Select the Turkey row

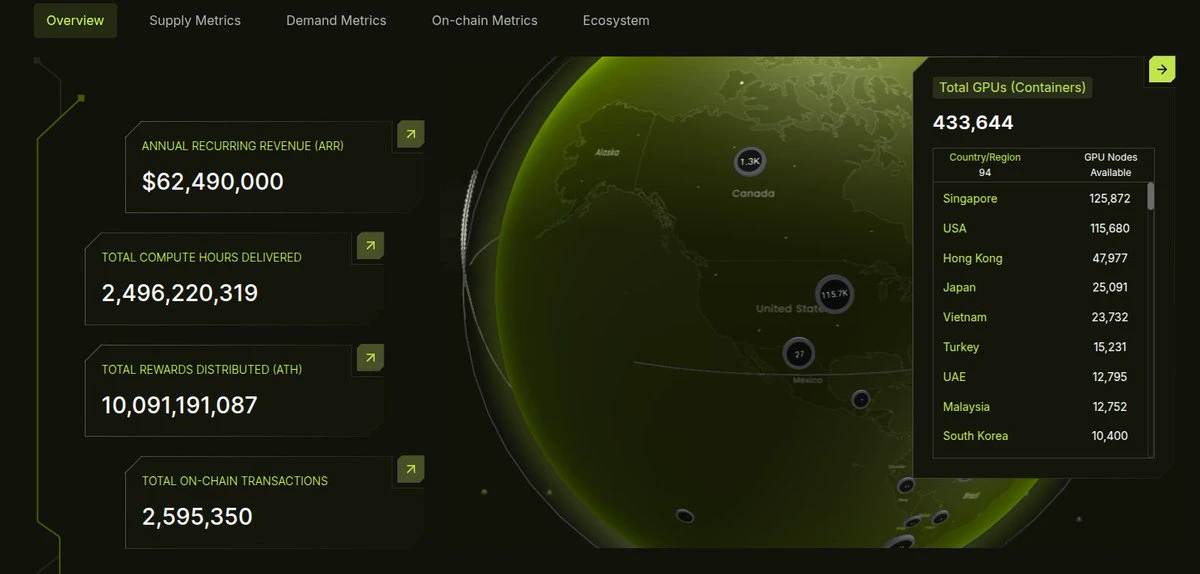pos(1039,347)
